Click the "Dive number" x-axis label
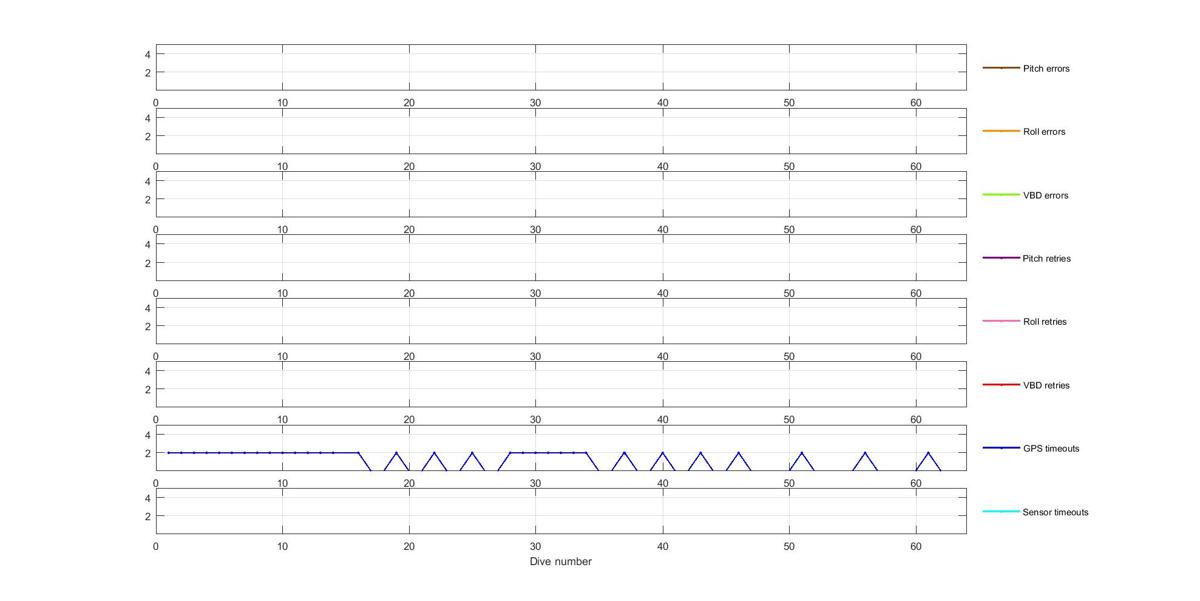Viewport: 1200px width, 601px height. coord(561,562)
